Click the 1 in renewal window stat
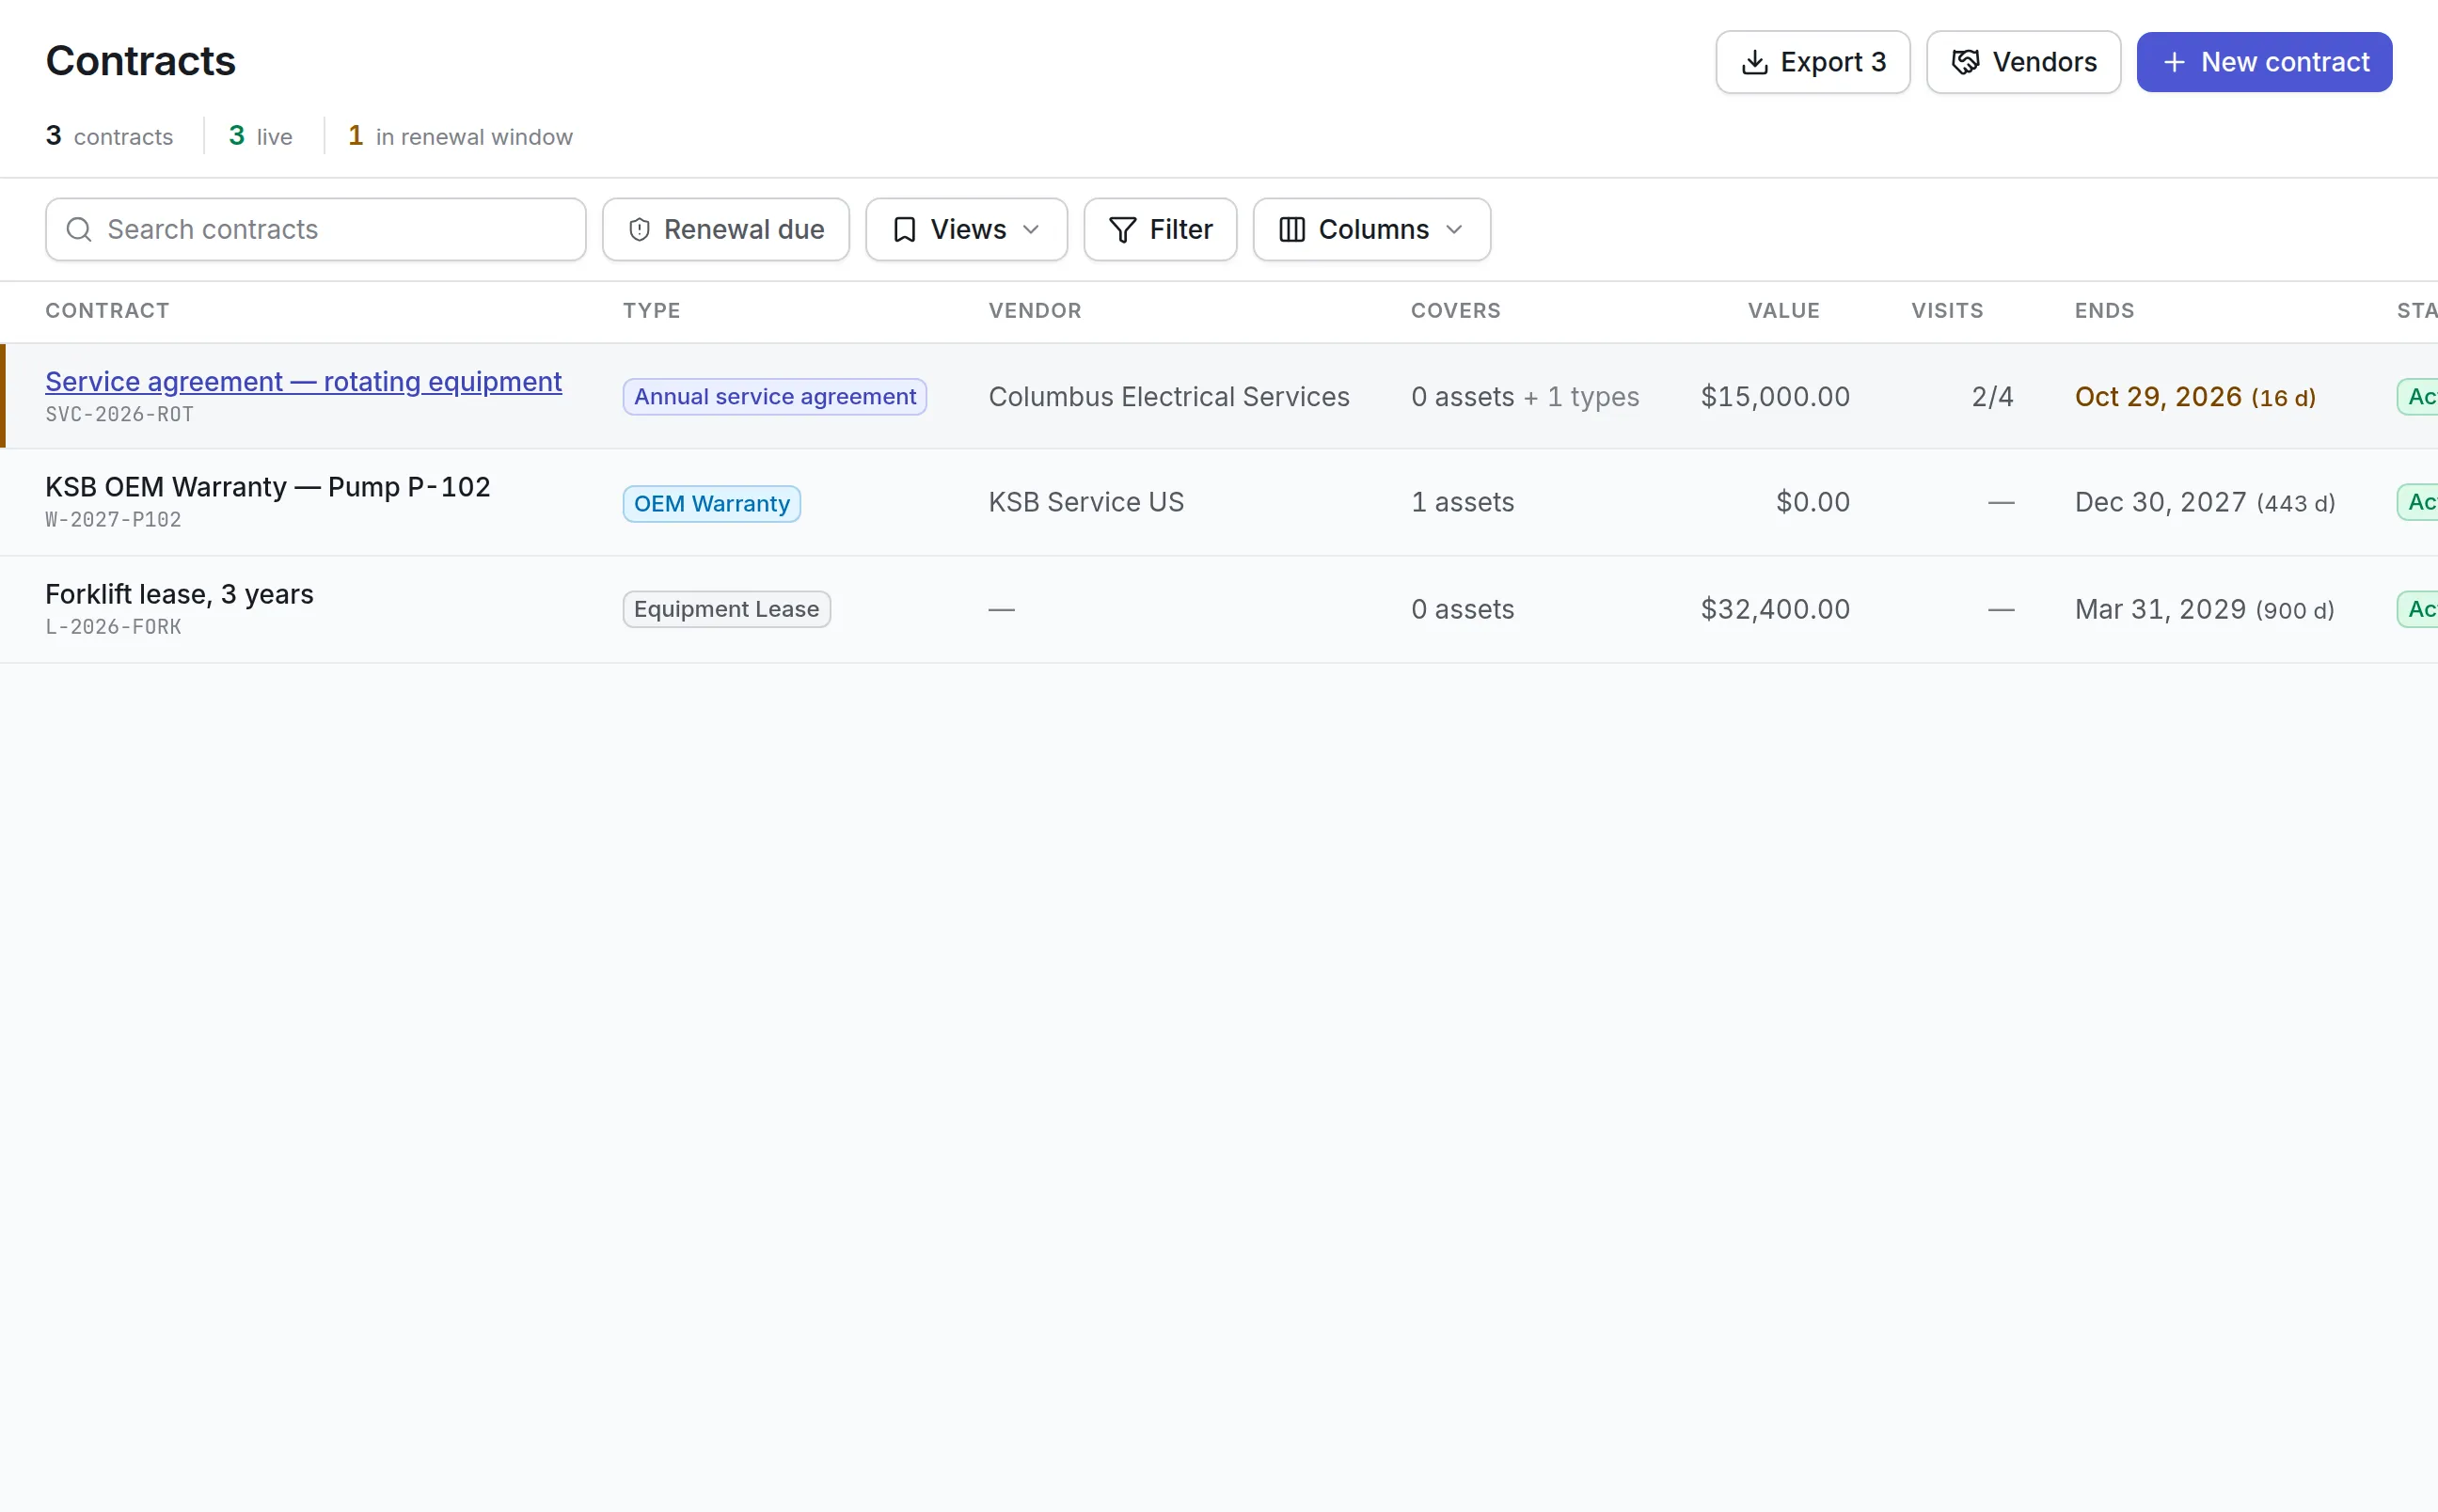 click(460, 136)
